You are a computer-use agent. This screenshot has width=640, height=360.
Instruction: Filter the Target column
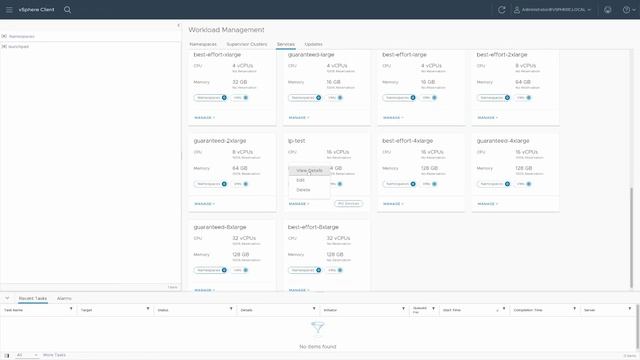coord(148,309)
